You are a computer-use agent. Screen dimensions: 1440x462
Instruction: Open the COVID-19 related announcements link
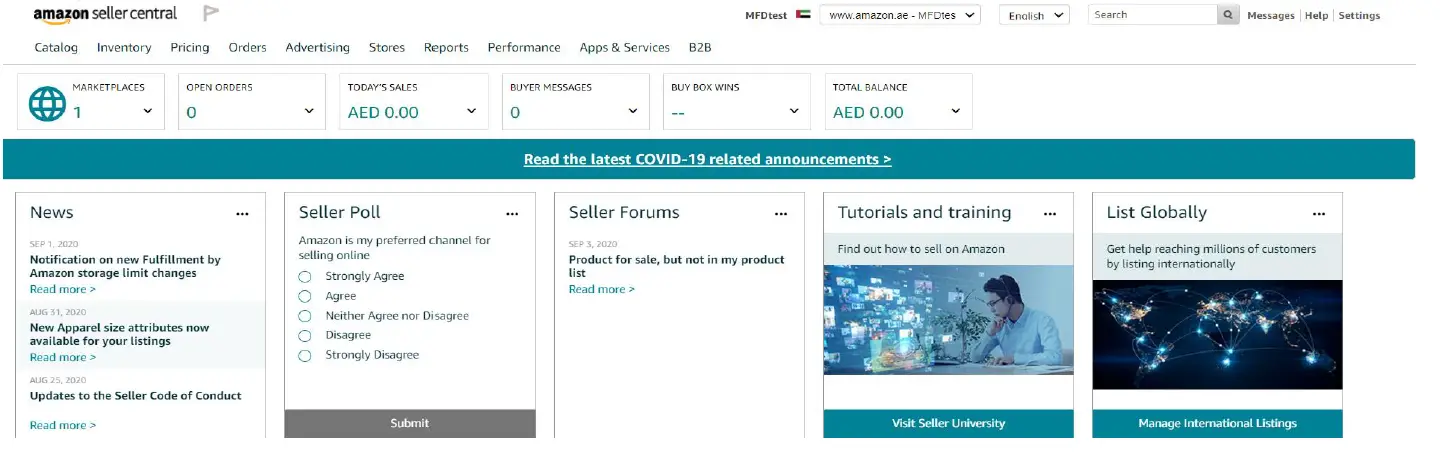(708, 159)
